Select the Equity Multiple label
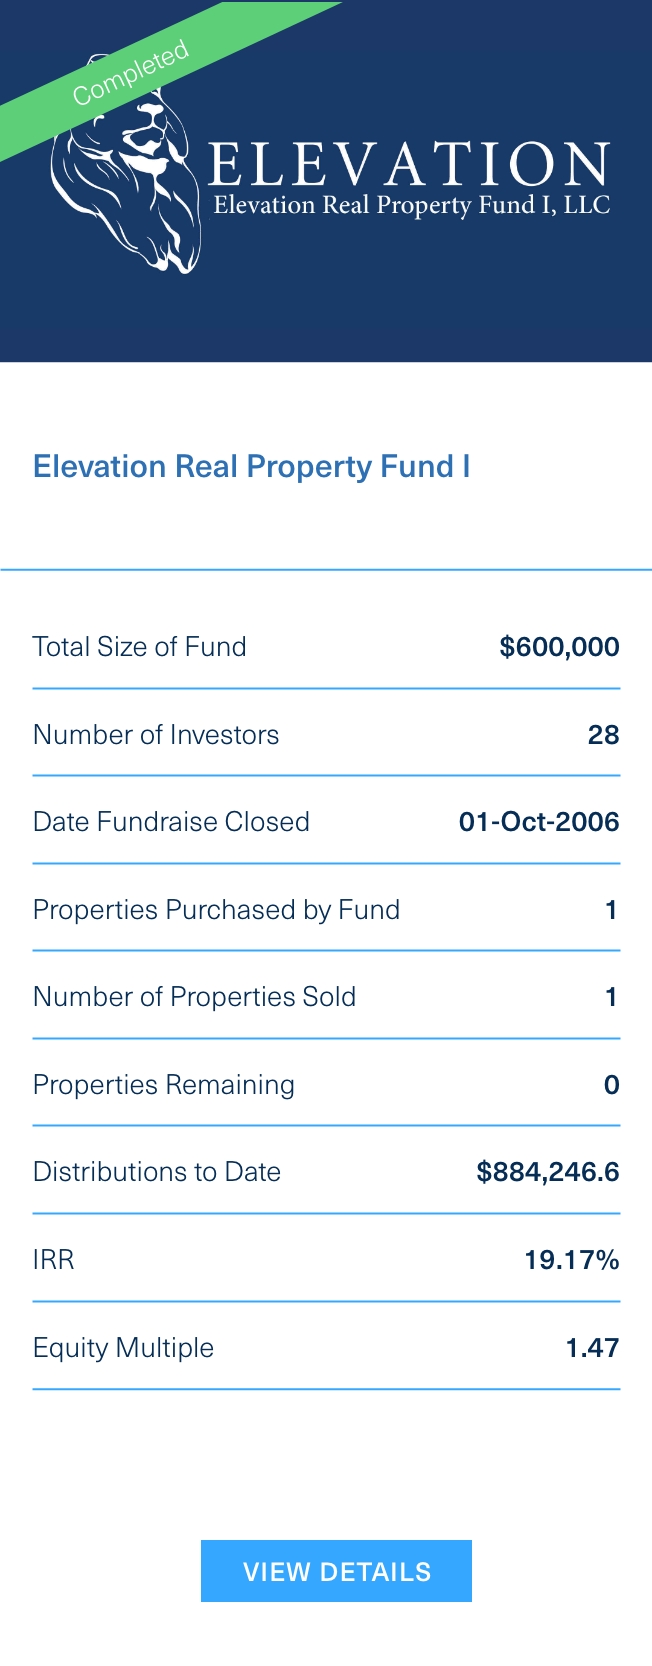The image size is (652, 1666). [124, 1348]
